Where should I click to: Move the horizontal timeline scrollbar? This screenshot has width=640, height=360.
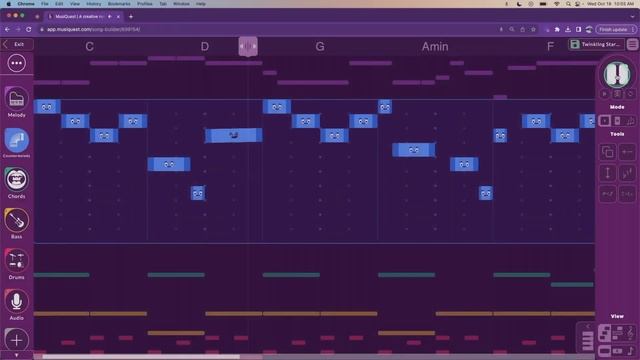pos(141,357)
